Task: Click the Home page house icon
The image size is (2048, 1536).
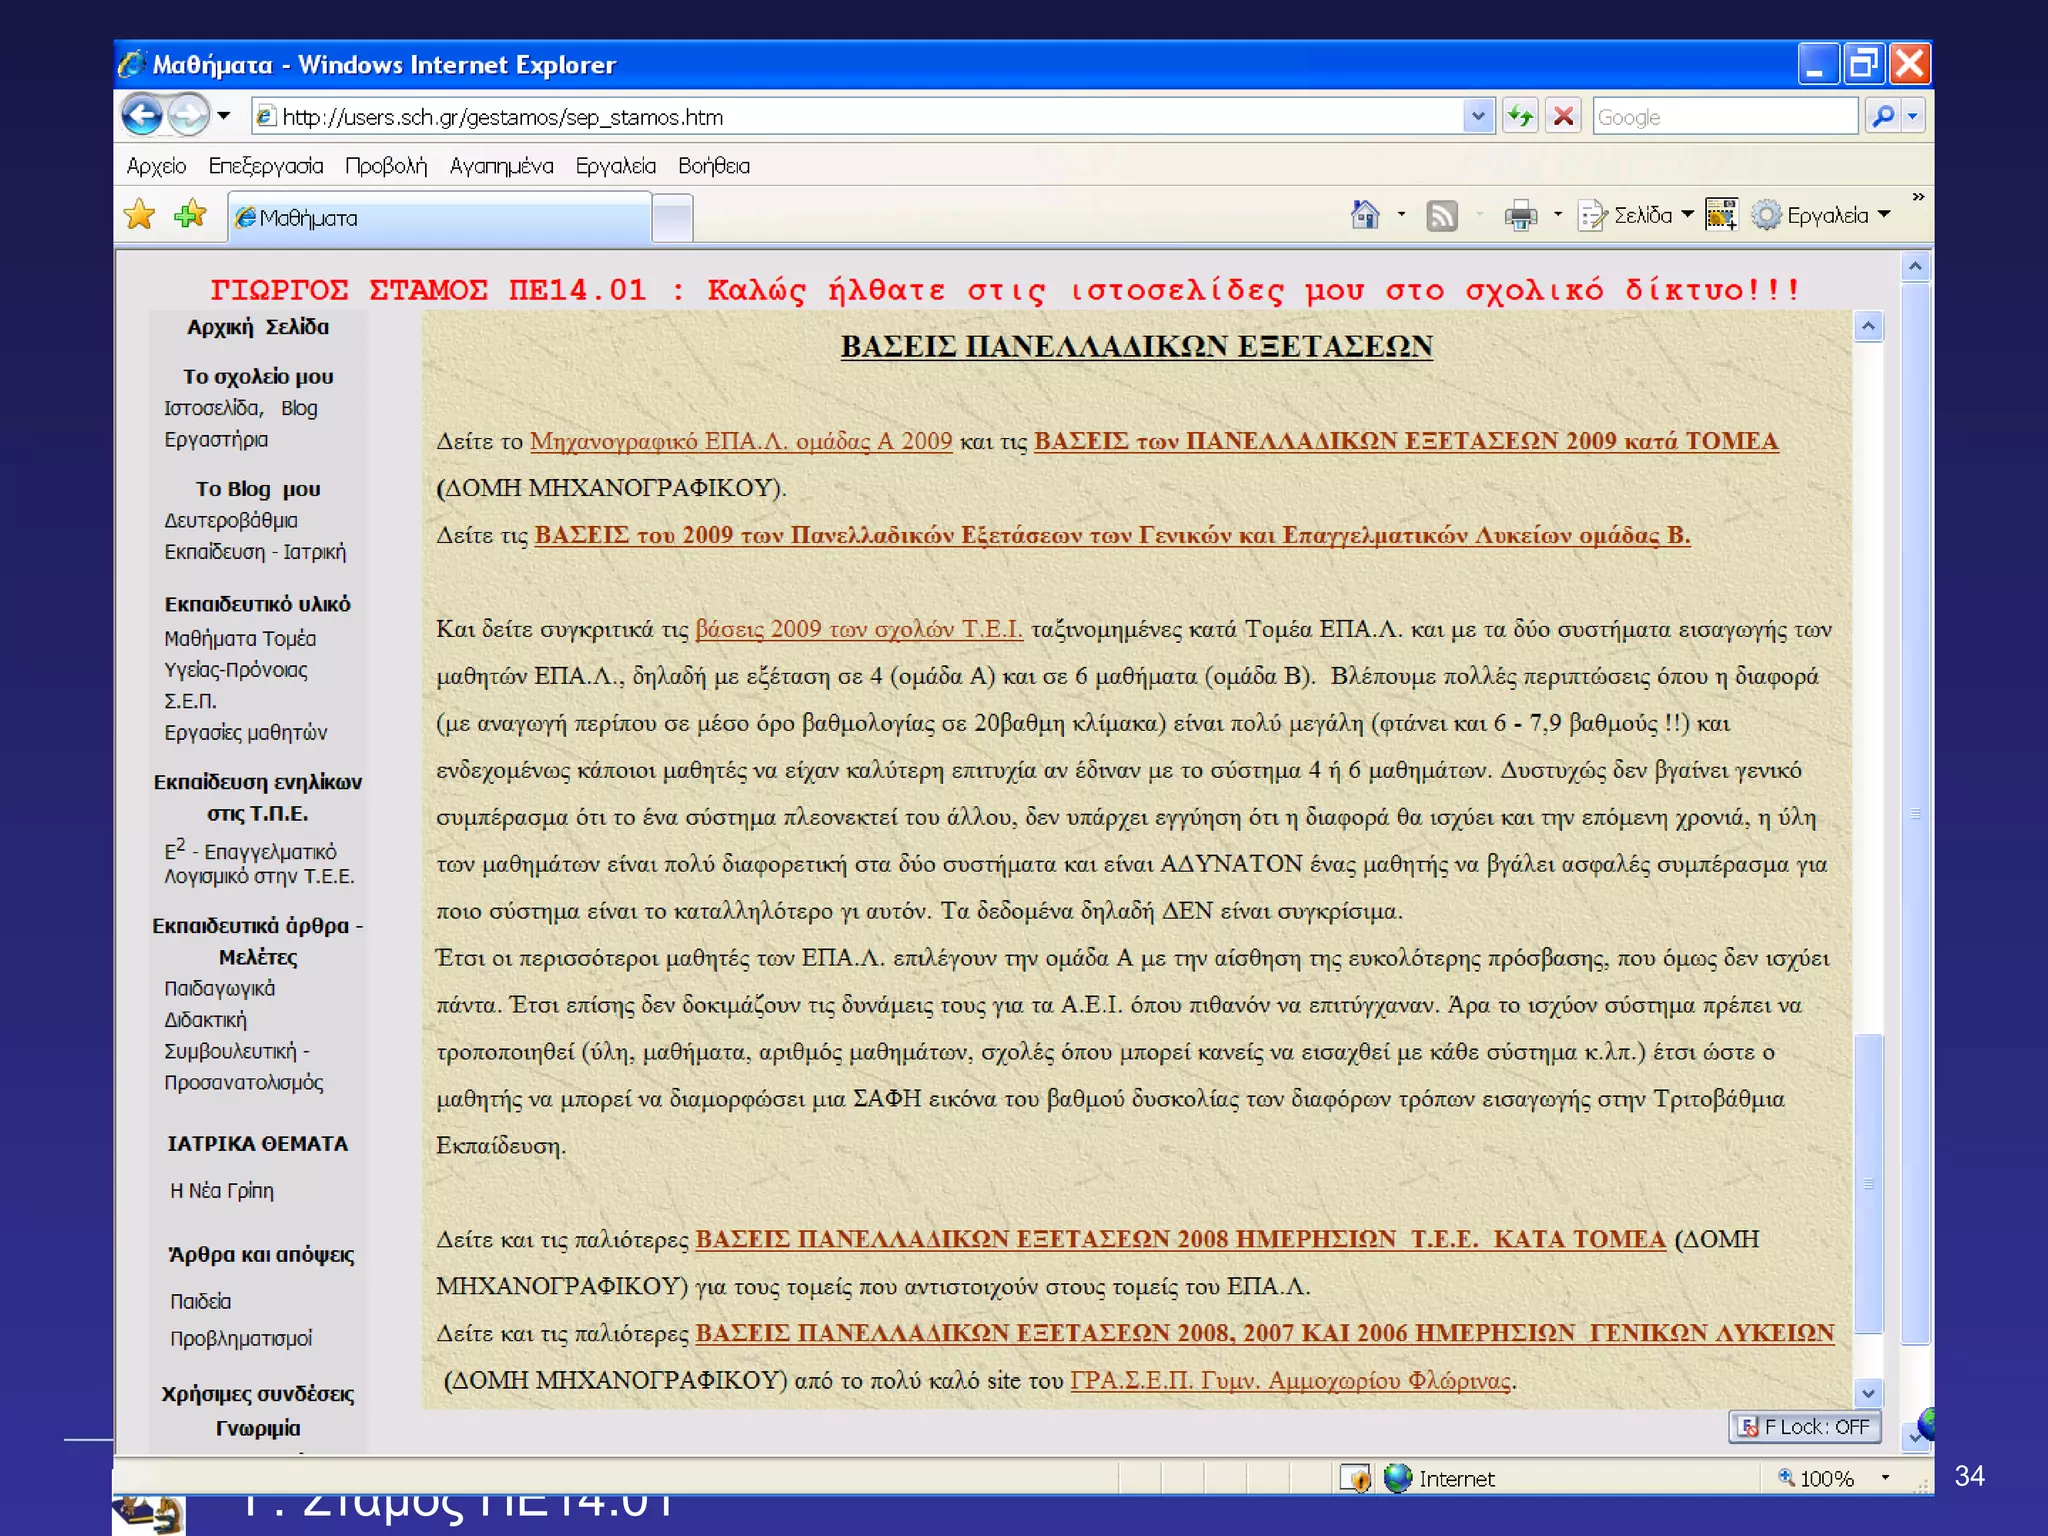Action: click(x=1365, y=215)
